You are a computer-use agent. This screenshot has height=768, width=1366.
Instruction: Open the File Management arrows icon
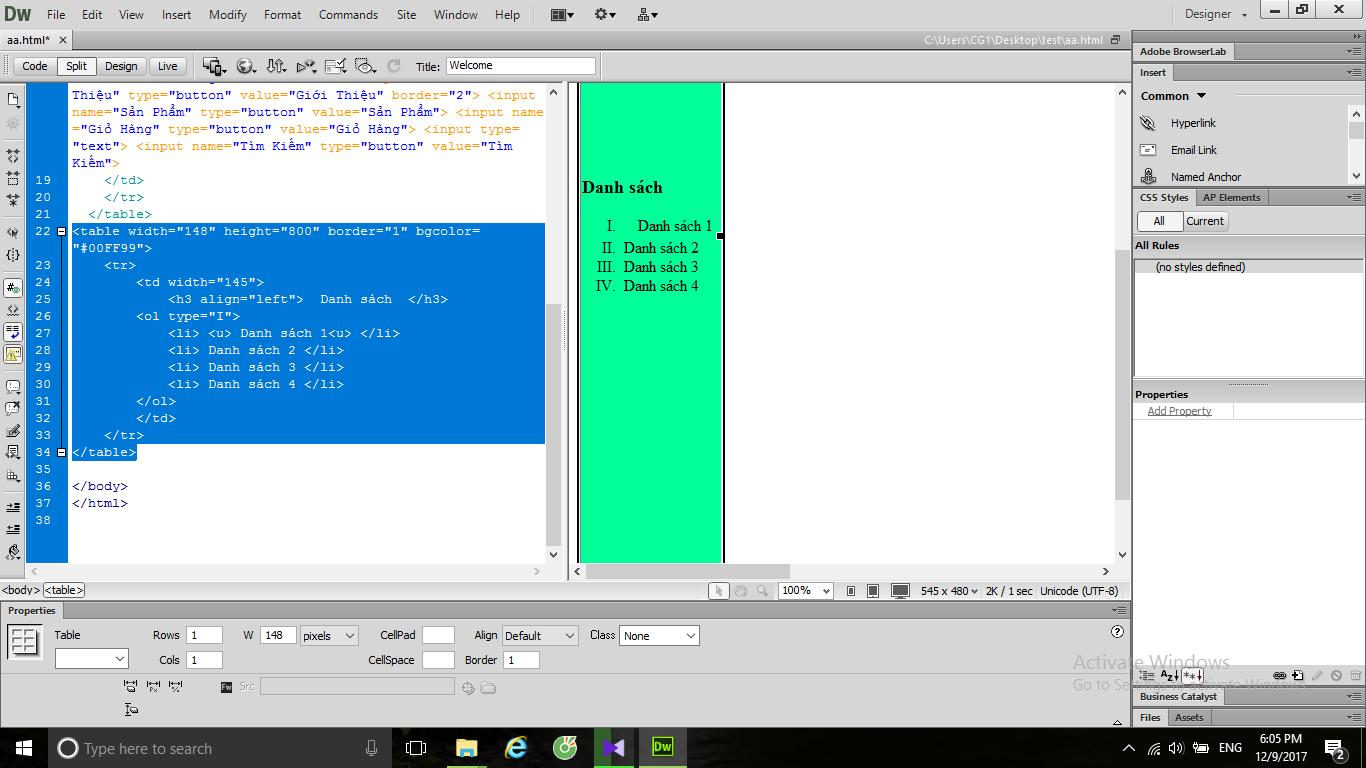point(276,66)
